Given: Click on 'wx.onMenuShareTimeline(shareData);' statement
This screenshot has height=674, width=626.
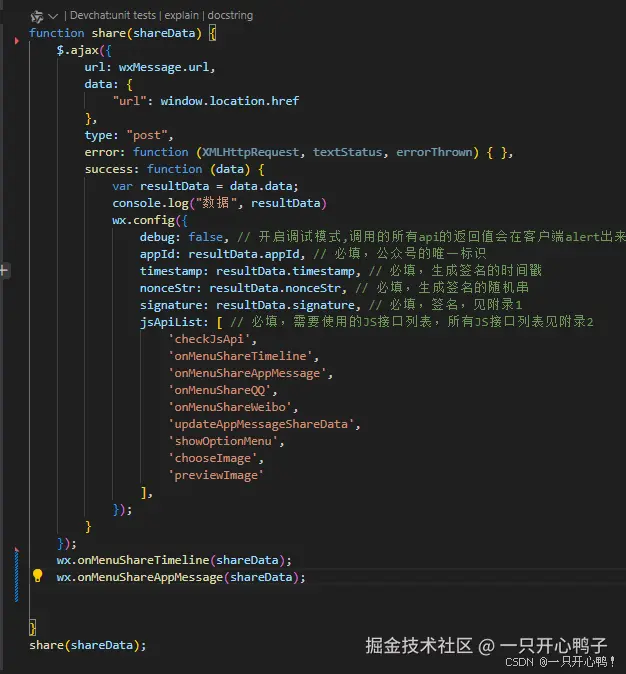Looking at the screenshot, I should coord(174,561).
